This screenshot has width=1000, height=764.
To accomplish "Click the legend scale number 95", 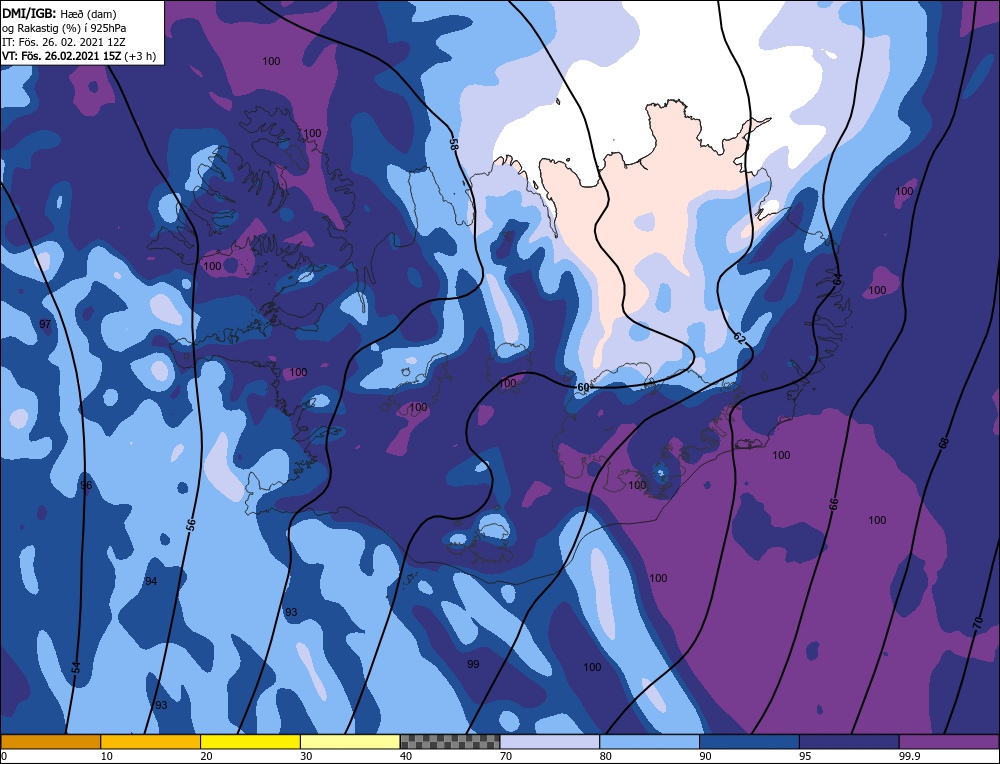I will point(805,756).
